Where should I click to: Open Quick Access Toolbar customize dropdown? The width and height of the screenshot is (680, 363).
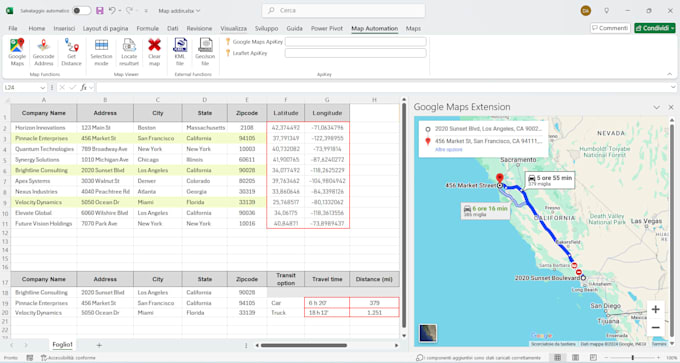point(146,10)
